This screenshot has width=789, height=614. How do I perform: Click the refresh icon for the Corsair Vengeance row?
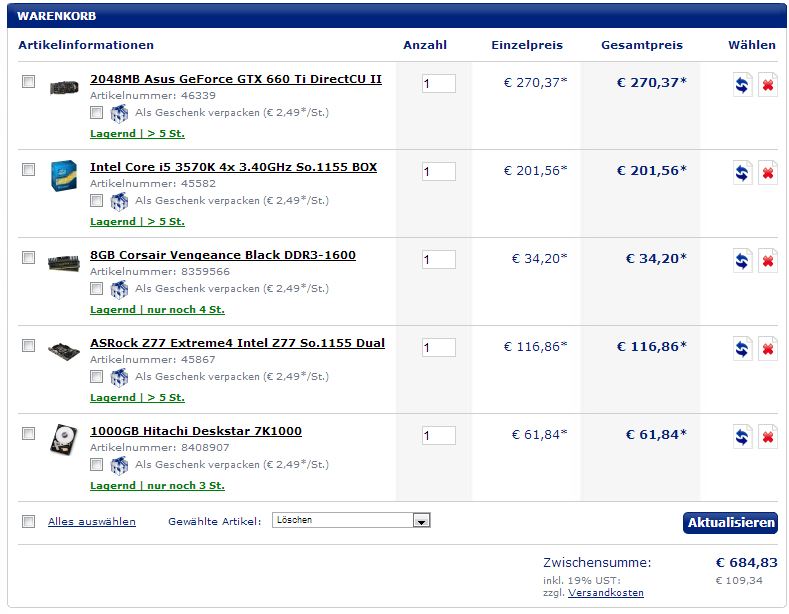point(742,261)
